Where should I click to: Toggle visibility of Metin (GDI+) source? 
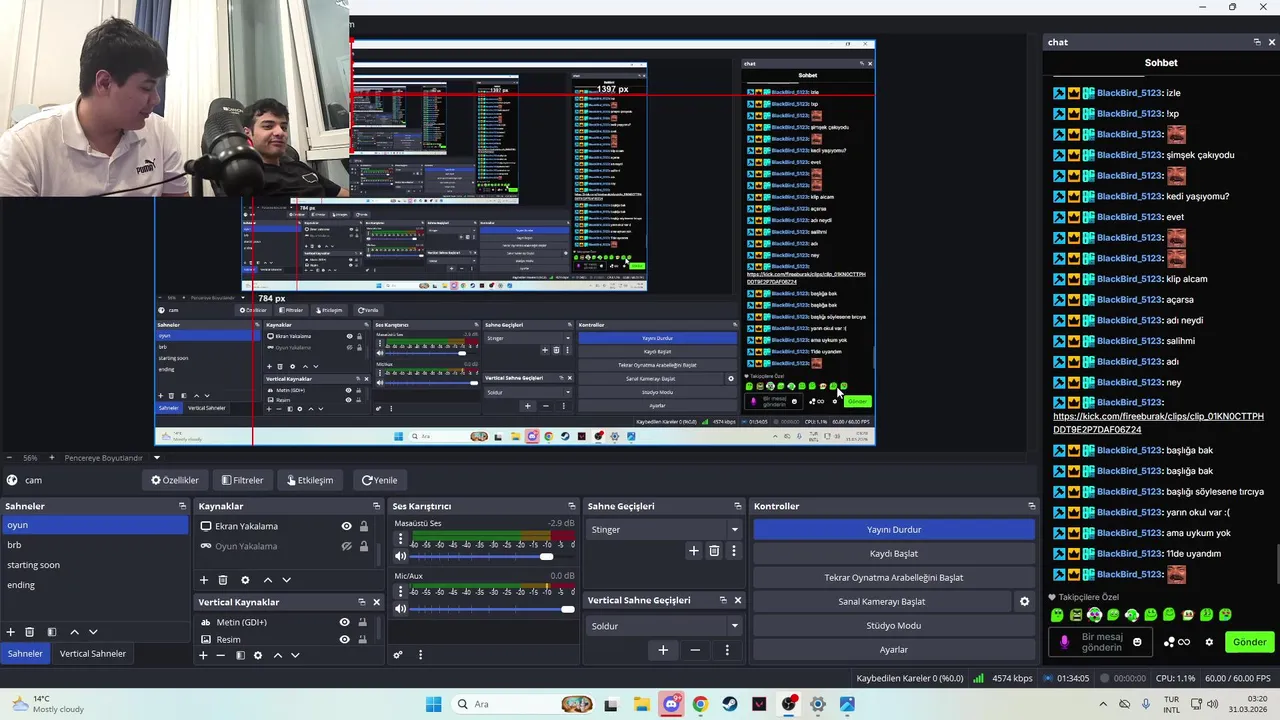pyautogui.click(x=344, y=622)
